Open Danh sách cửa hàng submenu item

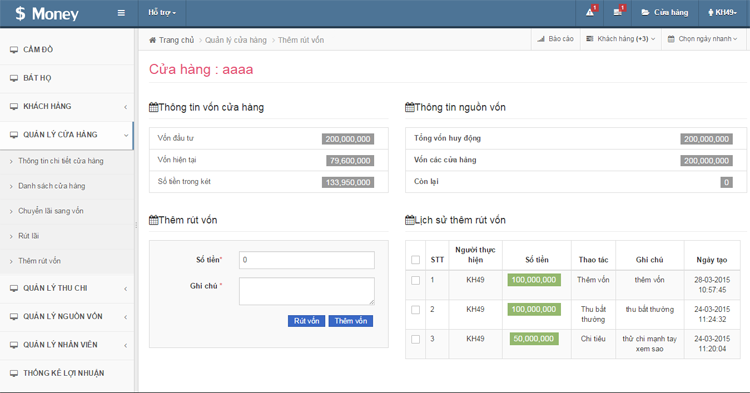52,186
